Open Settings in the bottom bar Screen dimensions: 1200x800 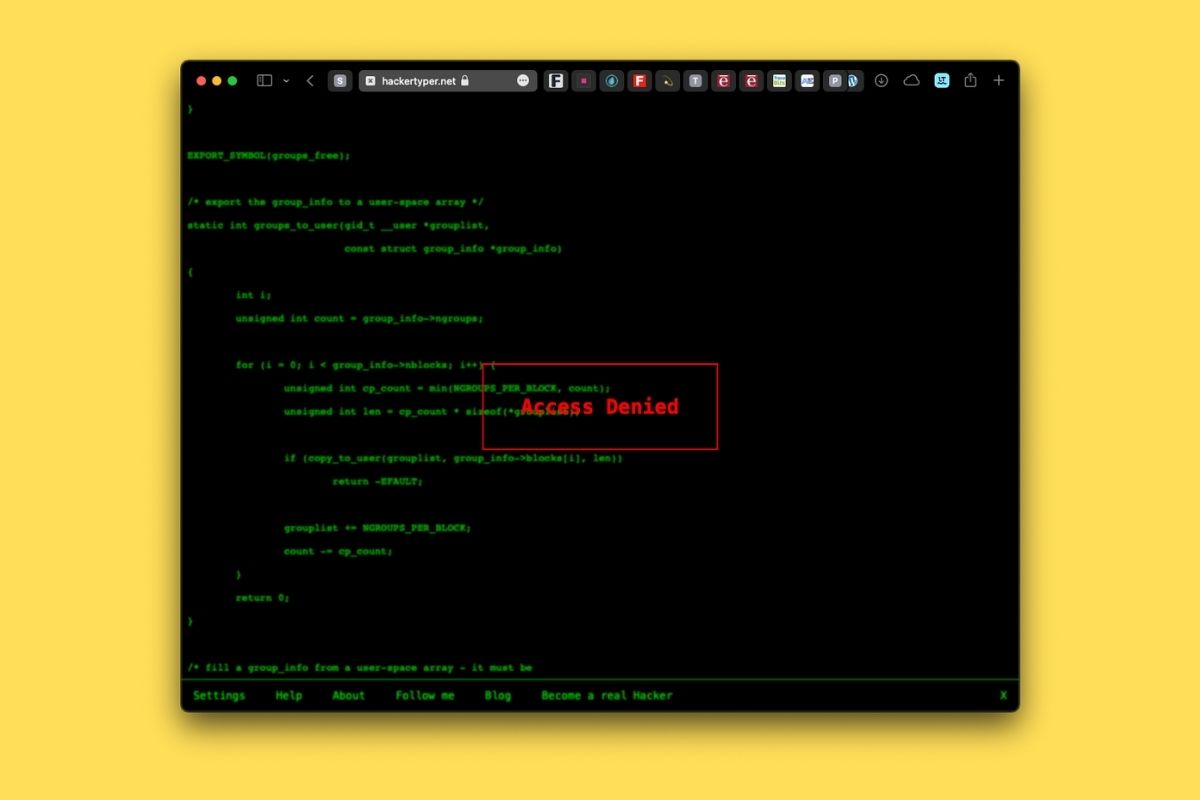pyautogui.click(x=219, y=695)
